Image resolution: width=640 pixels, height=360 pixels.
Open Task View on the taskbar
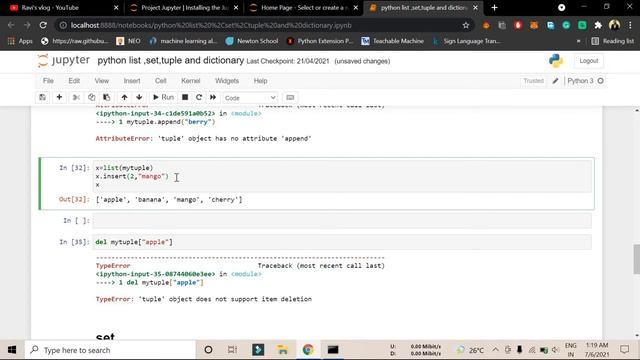click(x=232, y=350)
